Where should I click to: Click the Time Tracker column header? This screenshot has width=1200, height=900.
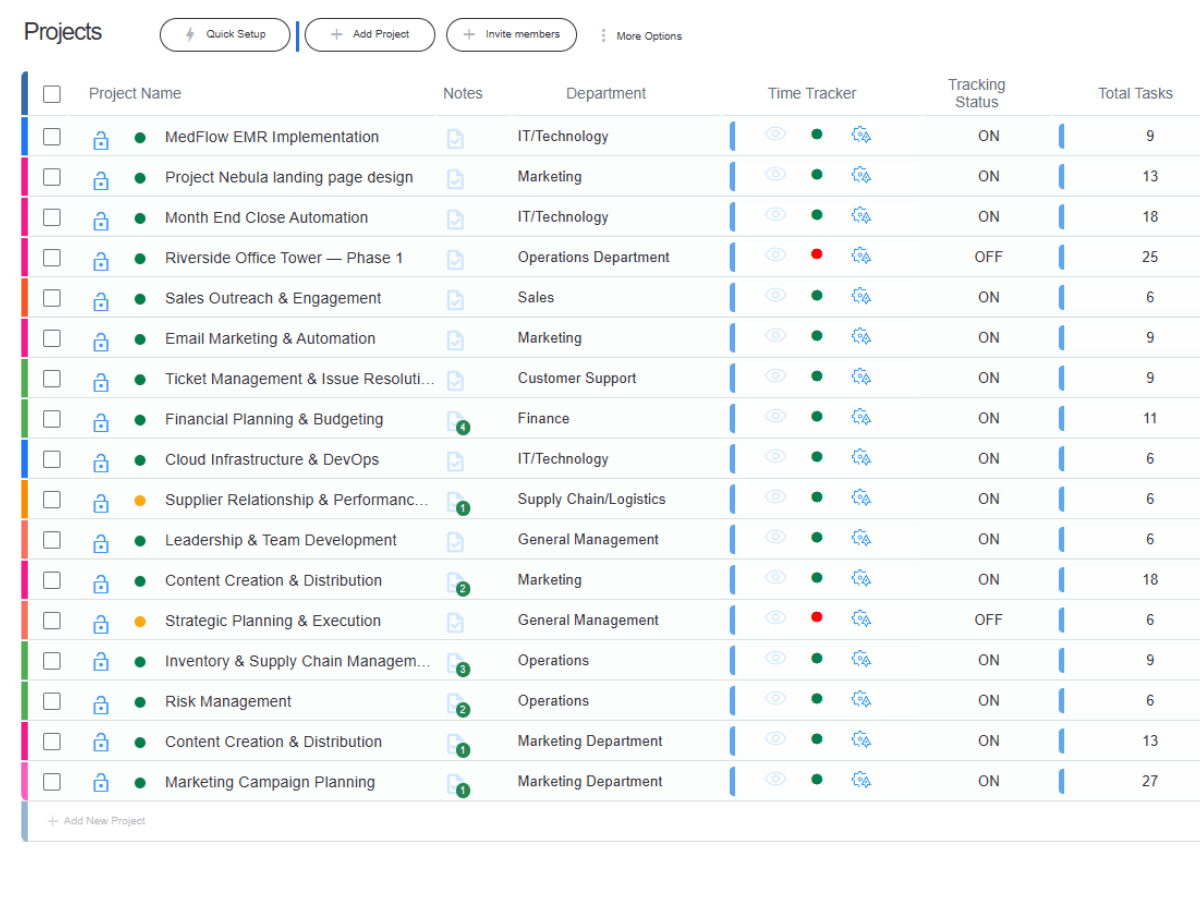pyautogui.click(x=812, y=93)
